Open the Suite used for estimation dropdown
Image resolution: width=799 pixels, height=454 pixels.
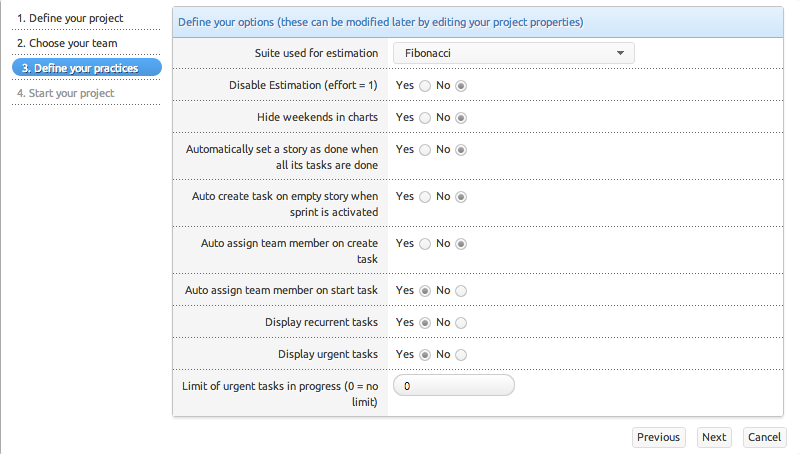coord(514,53)
